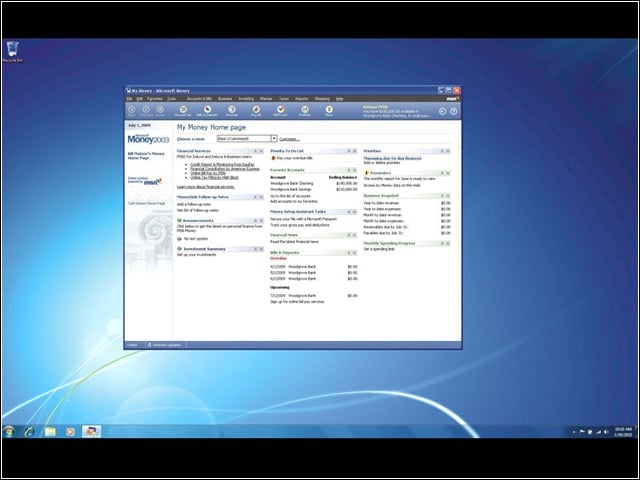
Task: Click Read the latest financial news
Action: point(294,242)
